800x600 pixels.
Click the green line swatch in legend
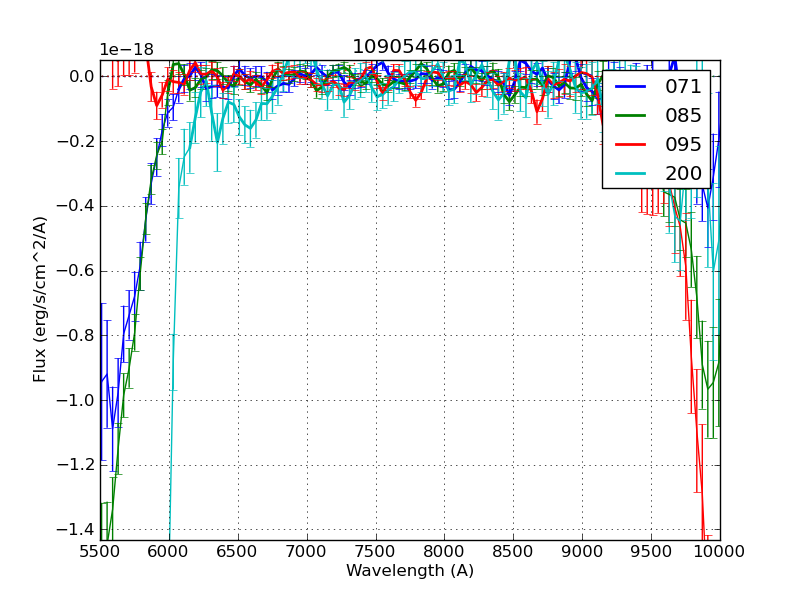pyautogui.click(x=632, y=116)
